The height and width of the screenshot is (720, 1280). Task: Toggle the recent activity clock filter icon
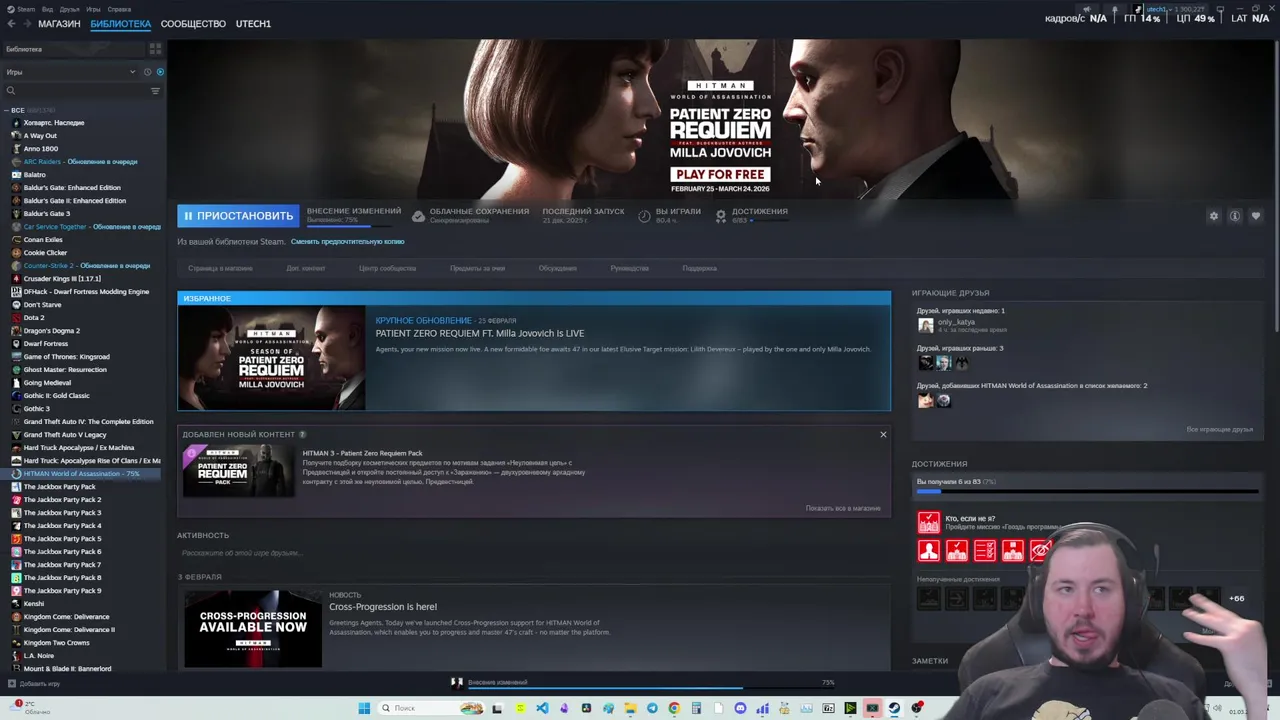click(147, 72)
